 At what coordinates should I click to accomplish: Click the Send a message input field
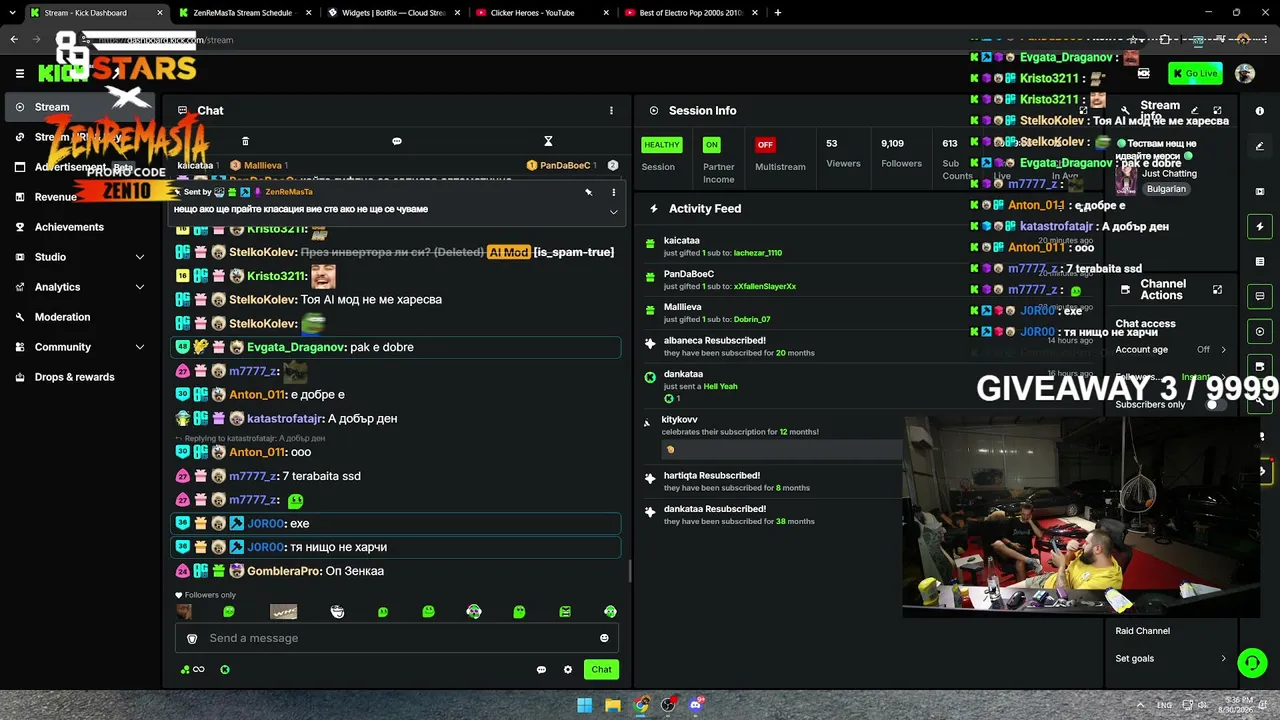tap(397, 638)
